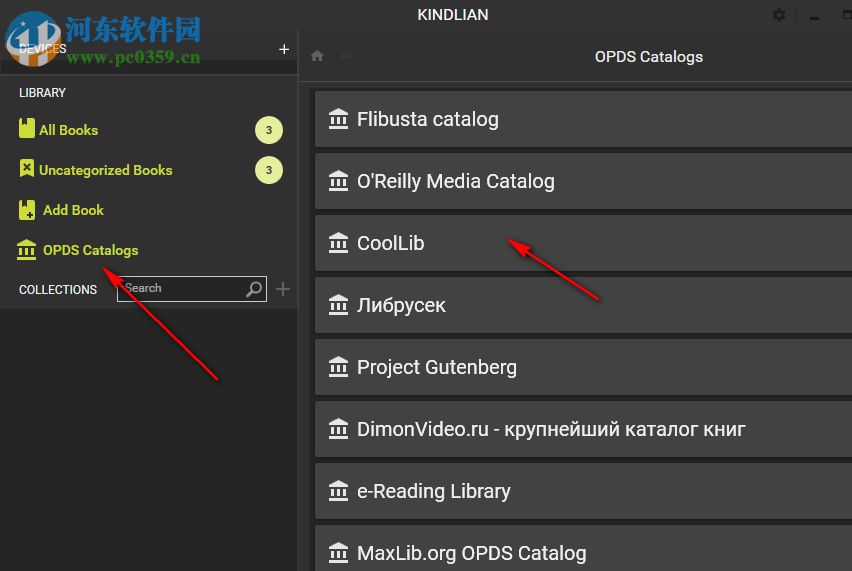Open the Flibusta catalog entry
This screenshot has width=852, height=571.
tap(583, 119)
